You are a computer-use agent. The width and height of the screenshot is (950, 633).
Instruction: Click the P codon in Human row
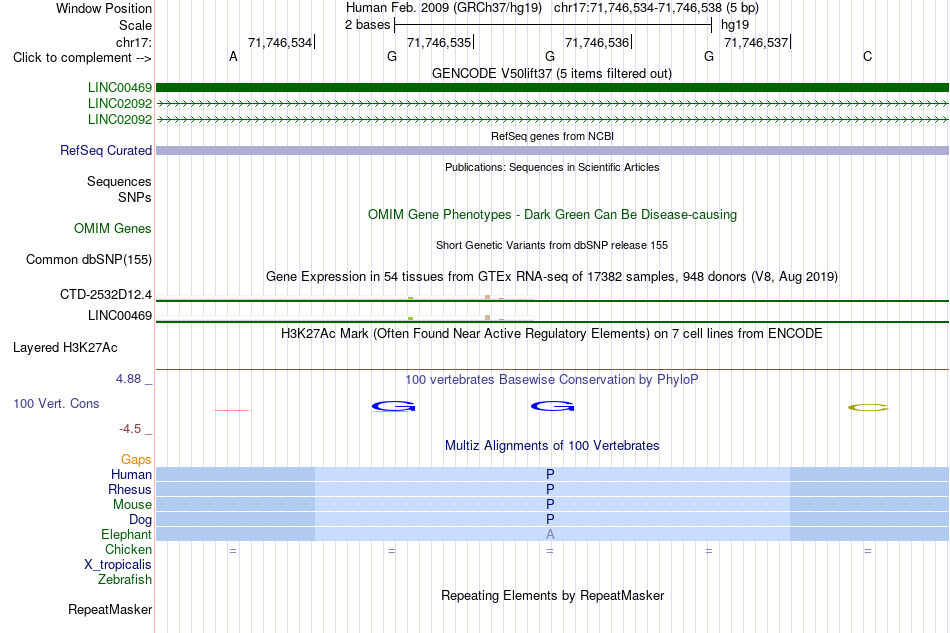550,474
